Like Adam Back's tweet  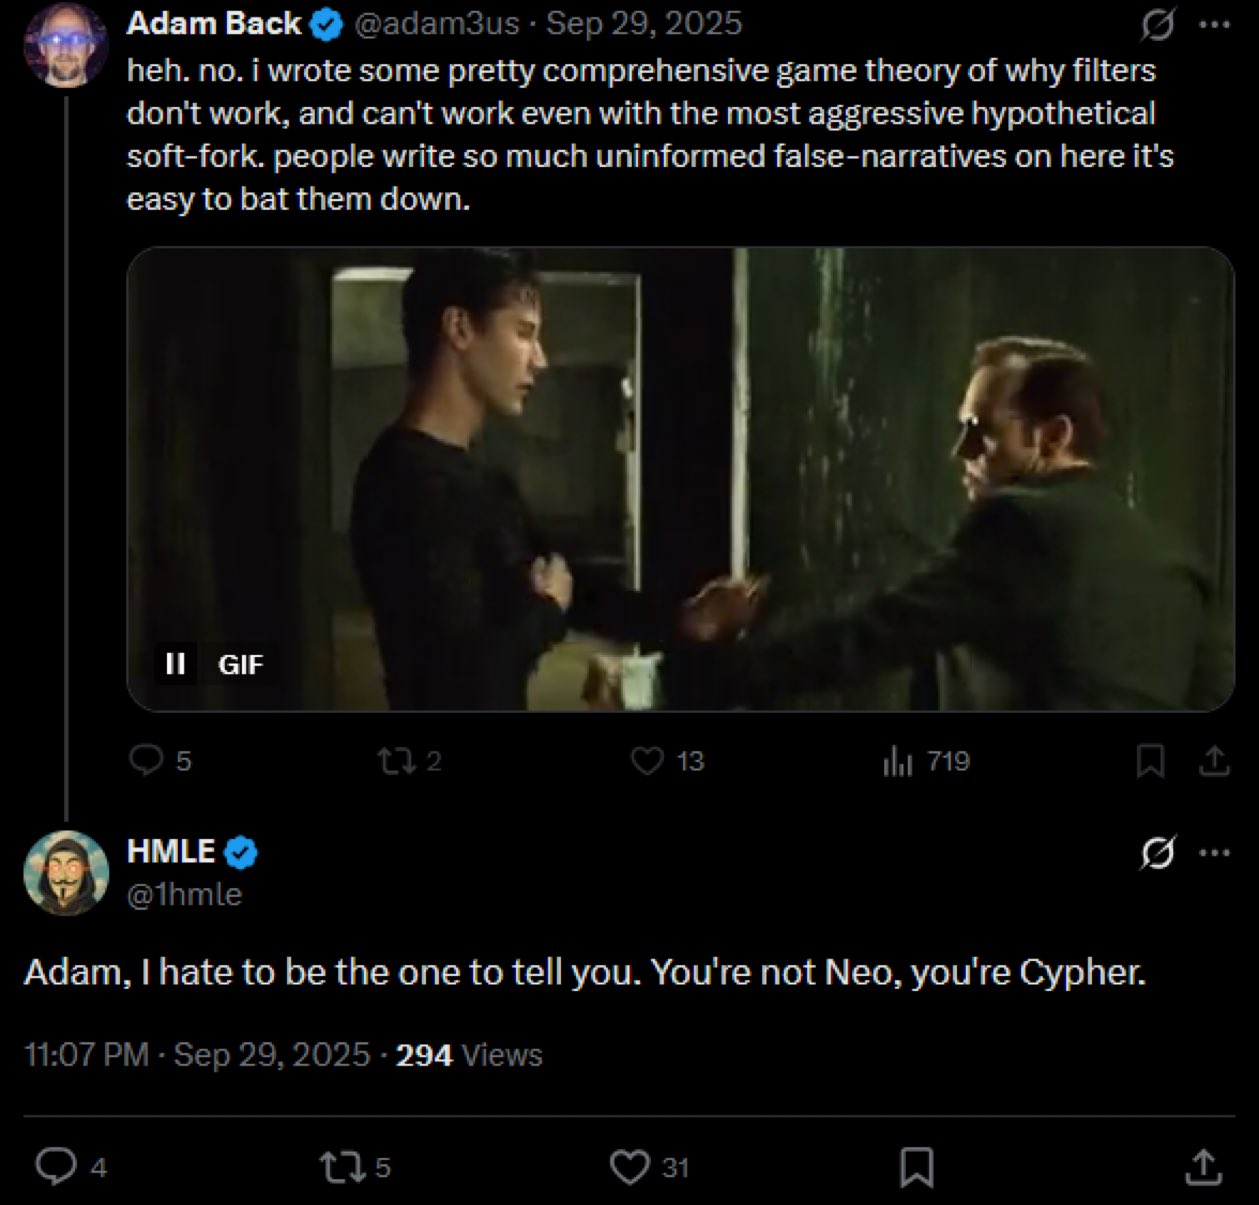point(648,761)
